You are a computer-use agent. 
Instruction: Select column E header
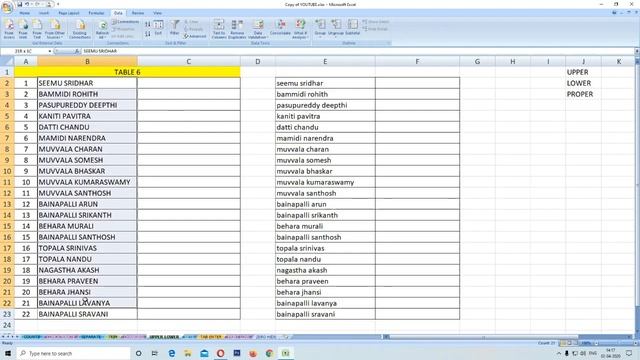click(325, 62)
